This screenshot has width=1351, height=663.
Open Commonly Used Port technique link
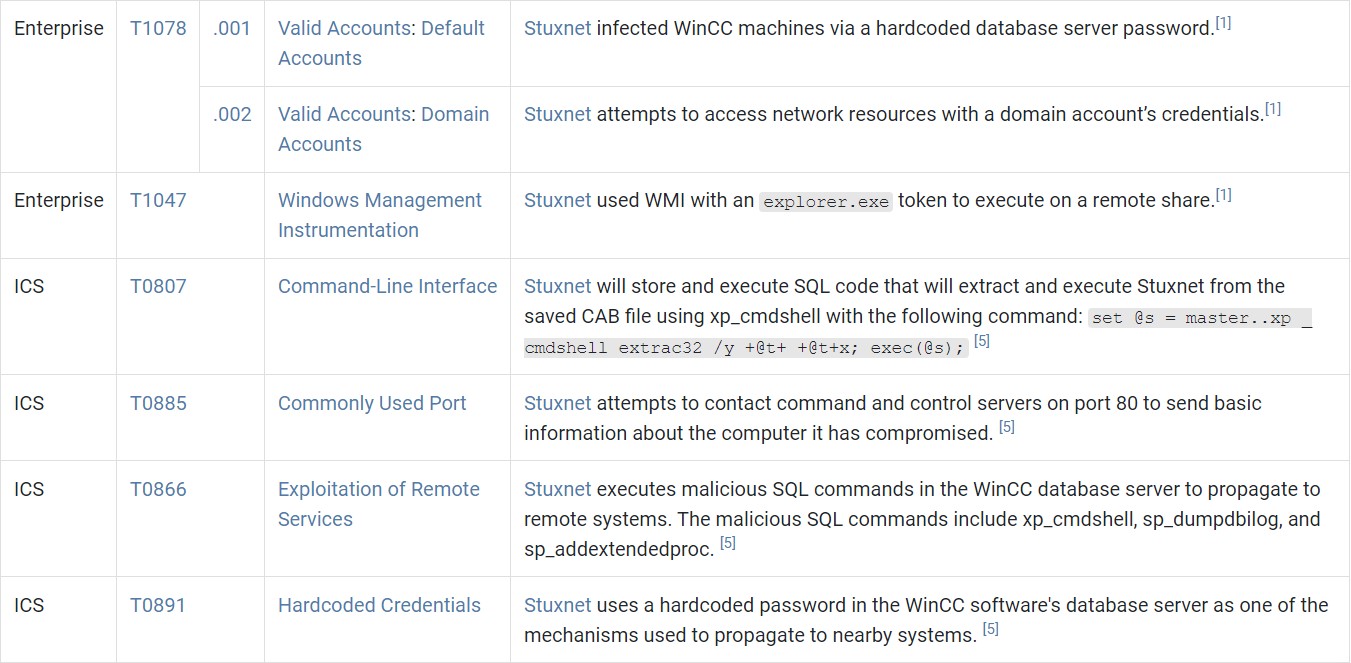[x=372, y=403]
